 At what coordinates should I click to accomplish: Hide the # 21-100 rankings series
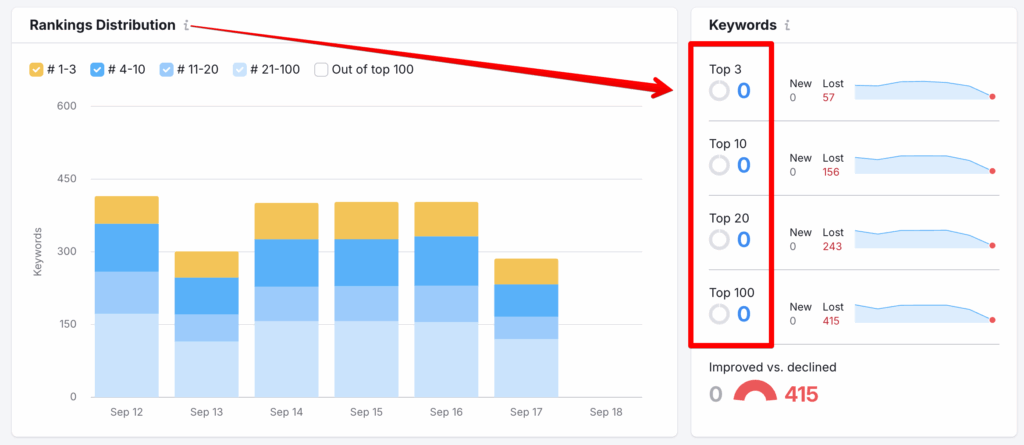[240, 70]
